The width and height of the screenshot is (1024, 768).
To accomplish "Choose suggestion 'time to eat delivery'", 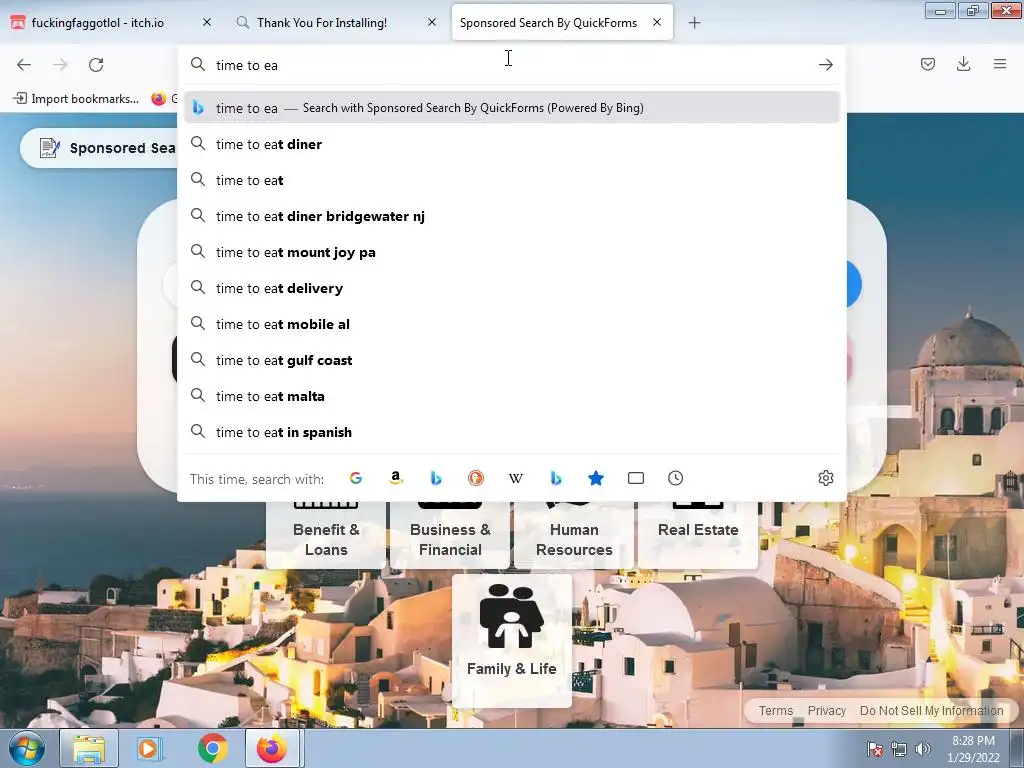I will tap(512, 288).
